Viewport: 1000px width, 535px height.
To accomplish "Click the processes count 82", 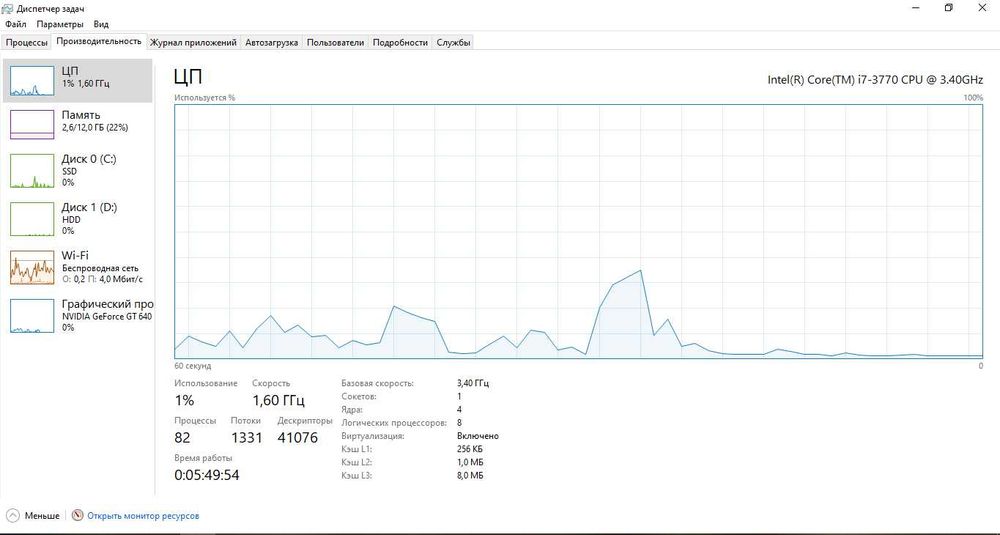I will (182, 437).
